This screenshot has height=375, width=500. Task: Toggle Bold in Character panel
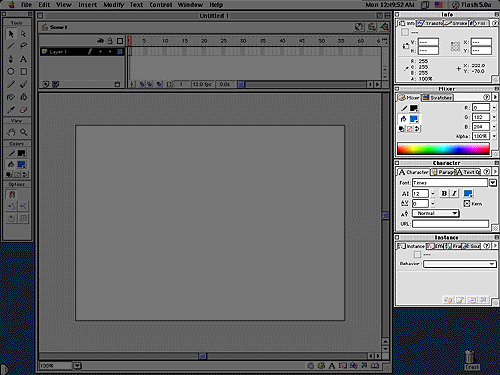pos(444,193)
